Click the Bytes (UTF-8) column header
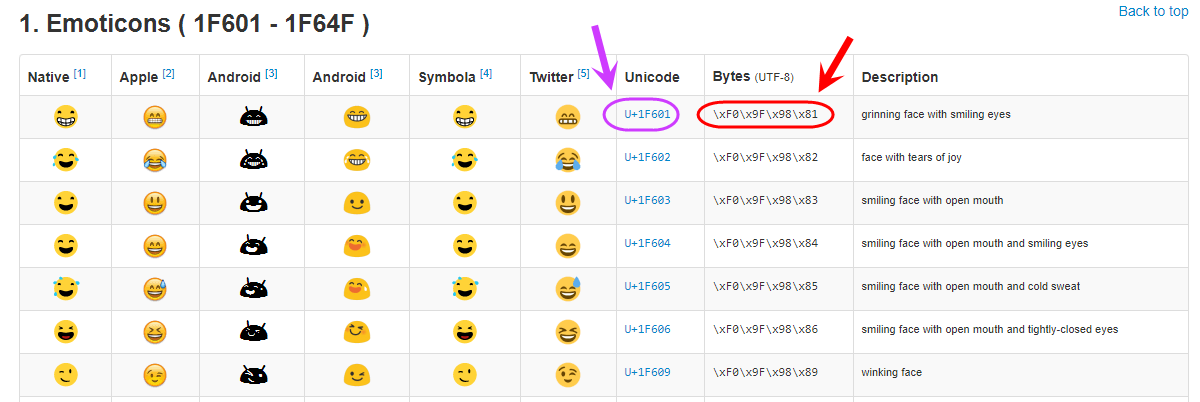 pos(753,77)
